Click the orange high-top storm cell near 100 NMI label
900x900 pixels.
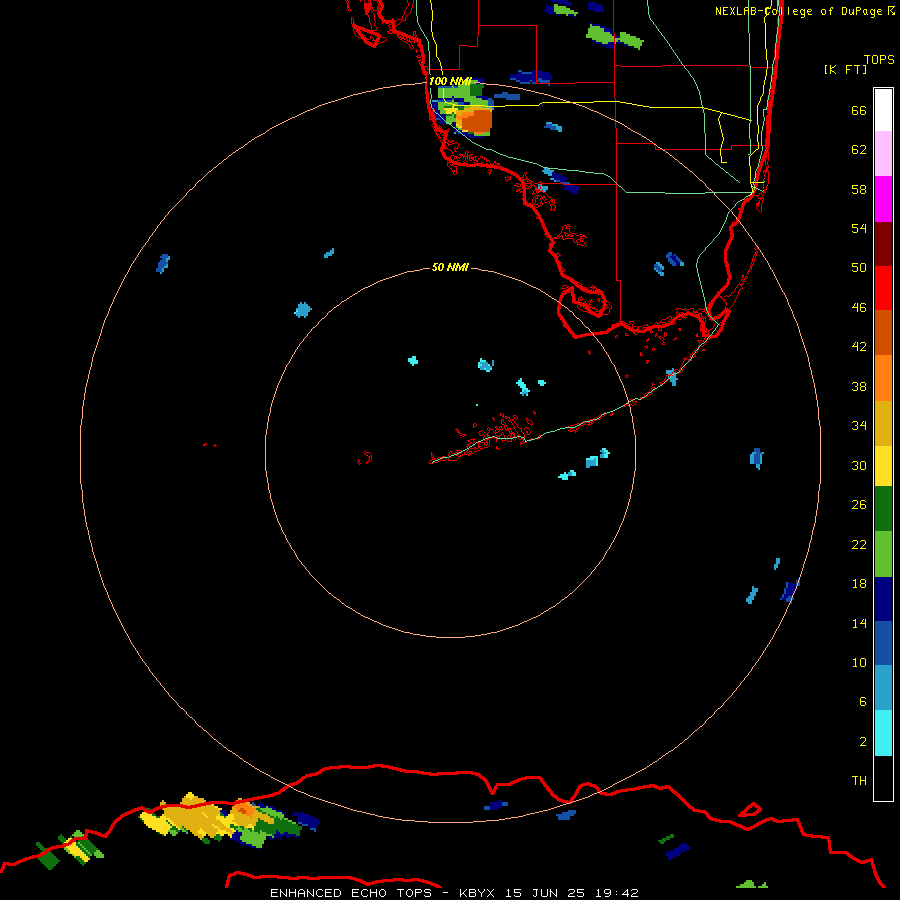click(x=474, y=121)
